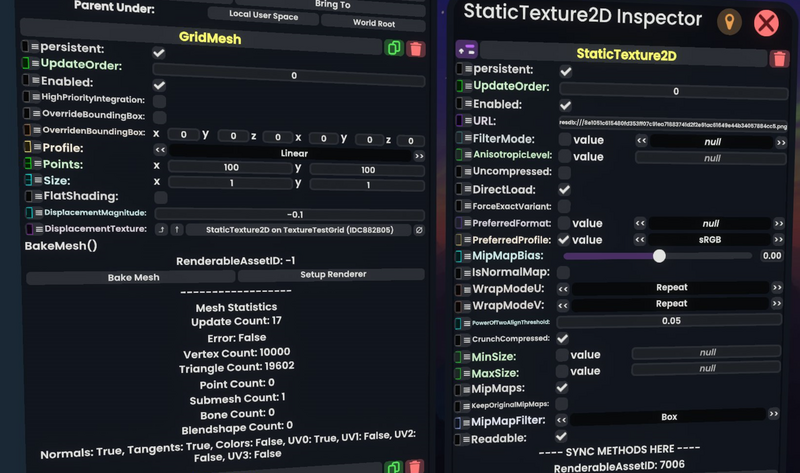
Task: Click the curved-arrow icon next to DisplacementTexture label
Action: (161, 230)
